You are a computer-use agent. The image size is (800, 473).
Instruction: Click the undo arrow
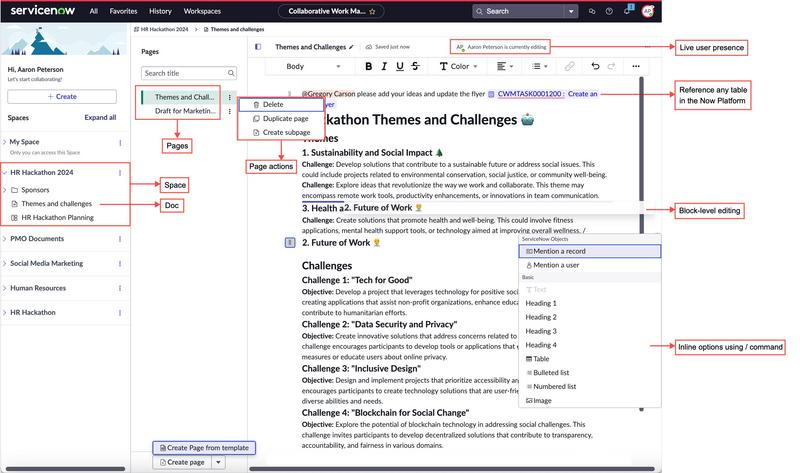pos(595,66)
